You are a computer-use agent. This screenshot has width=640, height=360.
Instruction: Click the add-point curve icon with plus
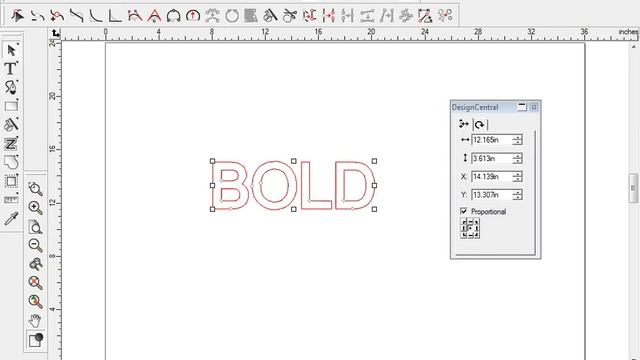tap(57, 16)
